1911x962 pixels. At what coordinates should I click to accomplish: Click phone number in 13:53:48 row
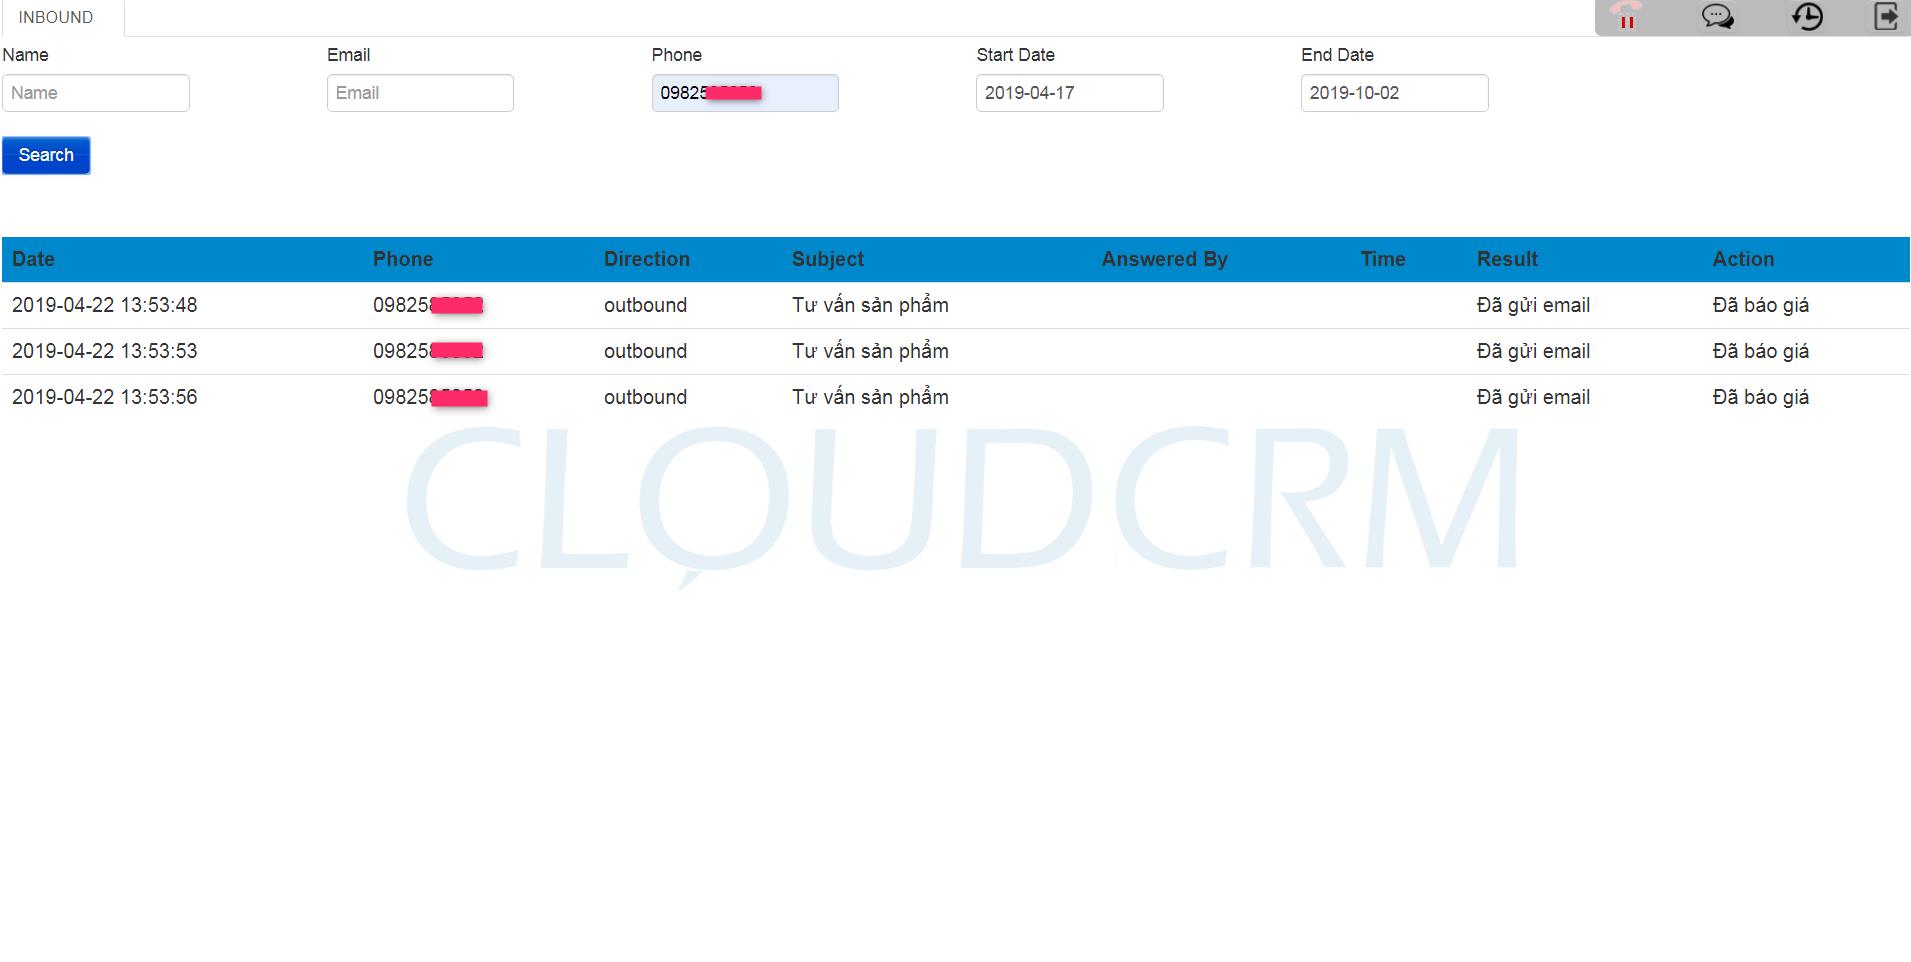pyautogui.click(x=428, y=305)
